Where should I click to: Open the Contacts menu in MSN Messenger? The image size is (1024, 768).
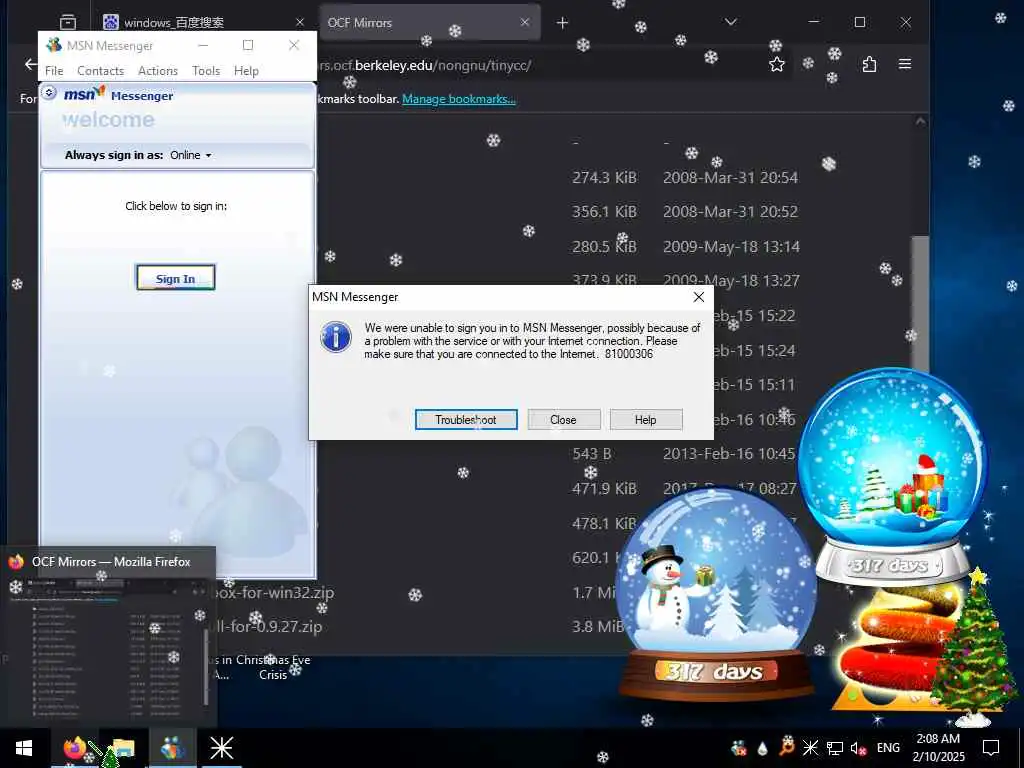[101, 71]
